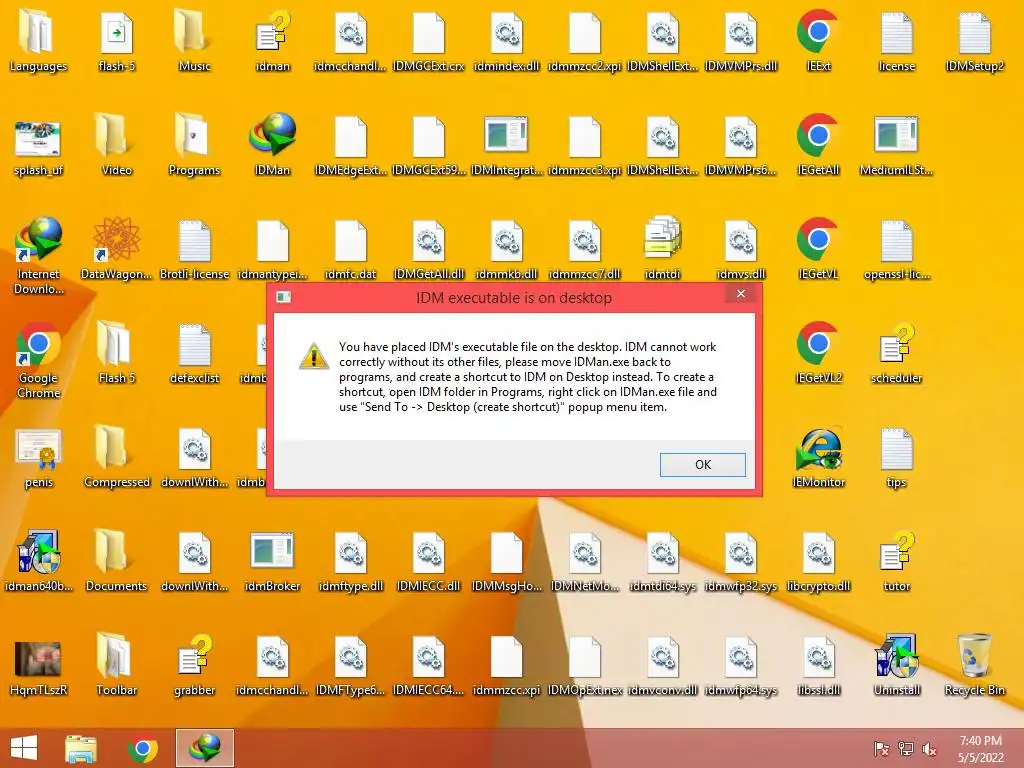Open Chrome from the taskbar
Image resolution: width=1024 pixels, height=768 pixels.
pyautogui.click(x=143, y=748)
